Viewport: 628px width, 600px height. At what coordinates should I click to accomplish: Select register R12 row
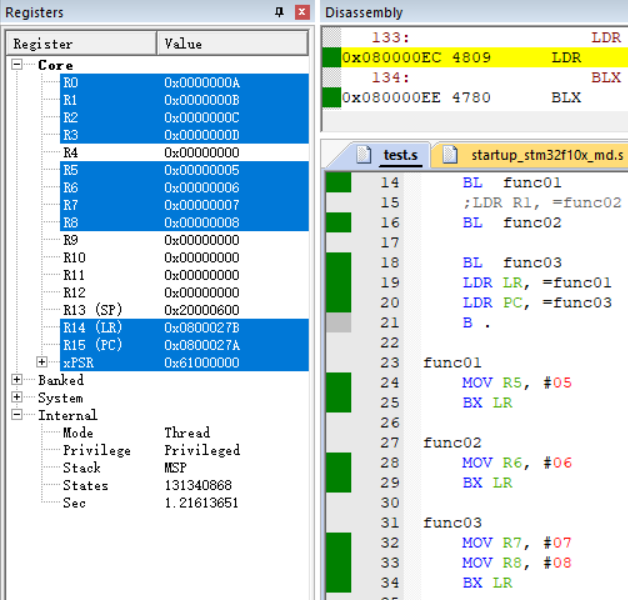click(184, 292)
